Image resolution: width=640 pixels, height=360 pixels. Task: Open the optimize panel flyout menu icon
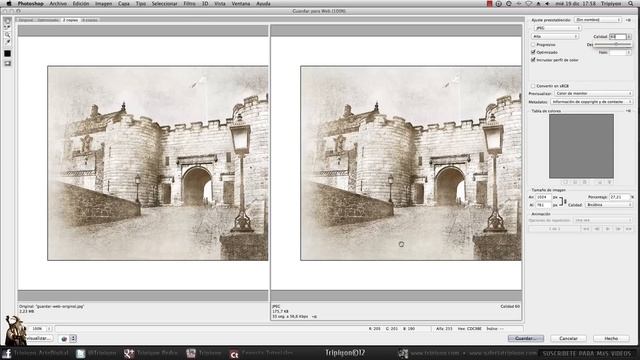click(x=628, y=20)
